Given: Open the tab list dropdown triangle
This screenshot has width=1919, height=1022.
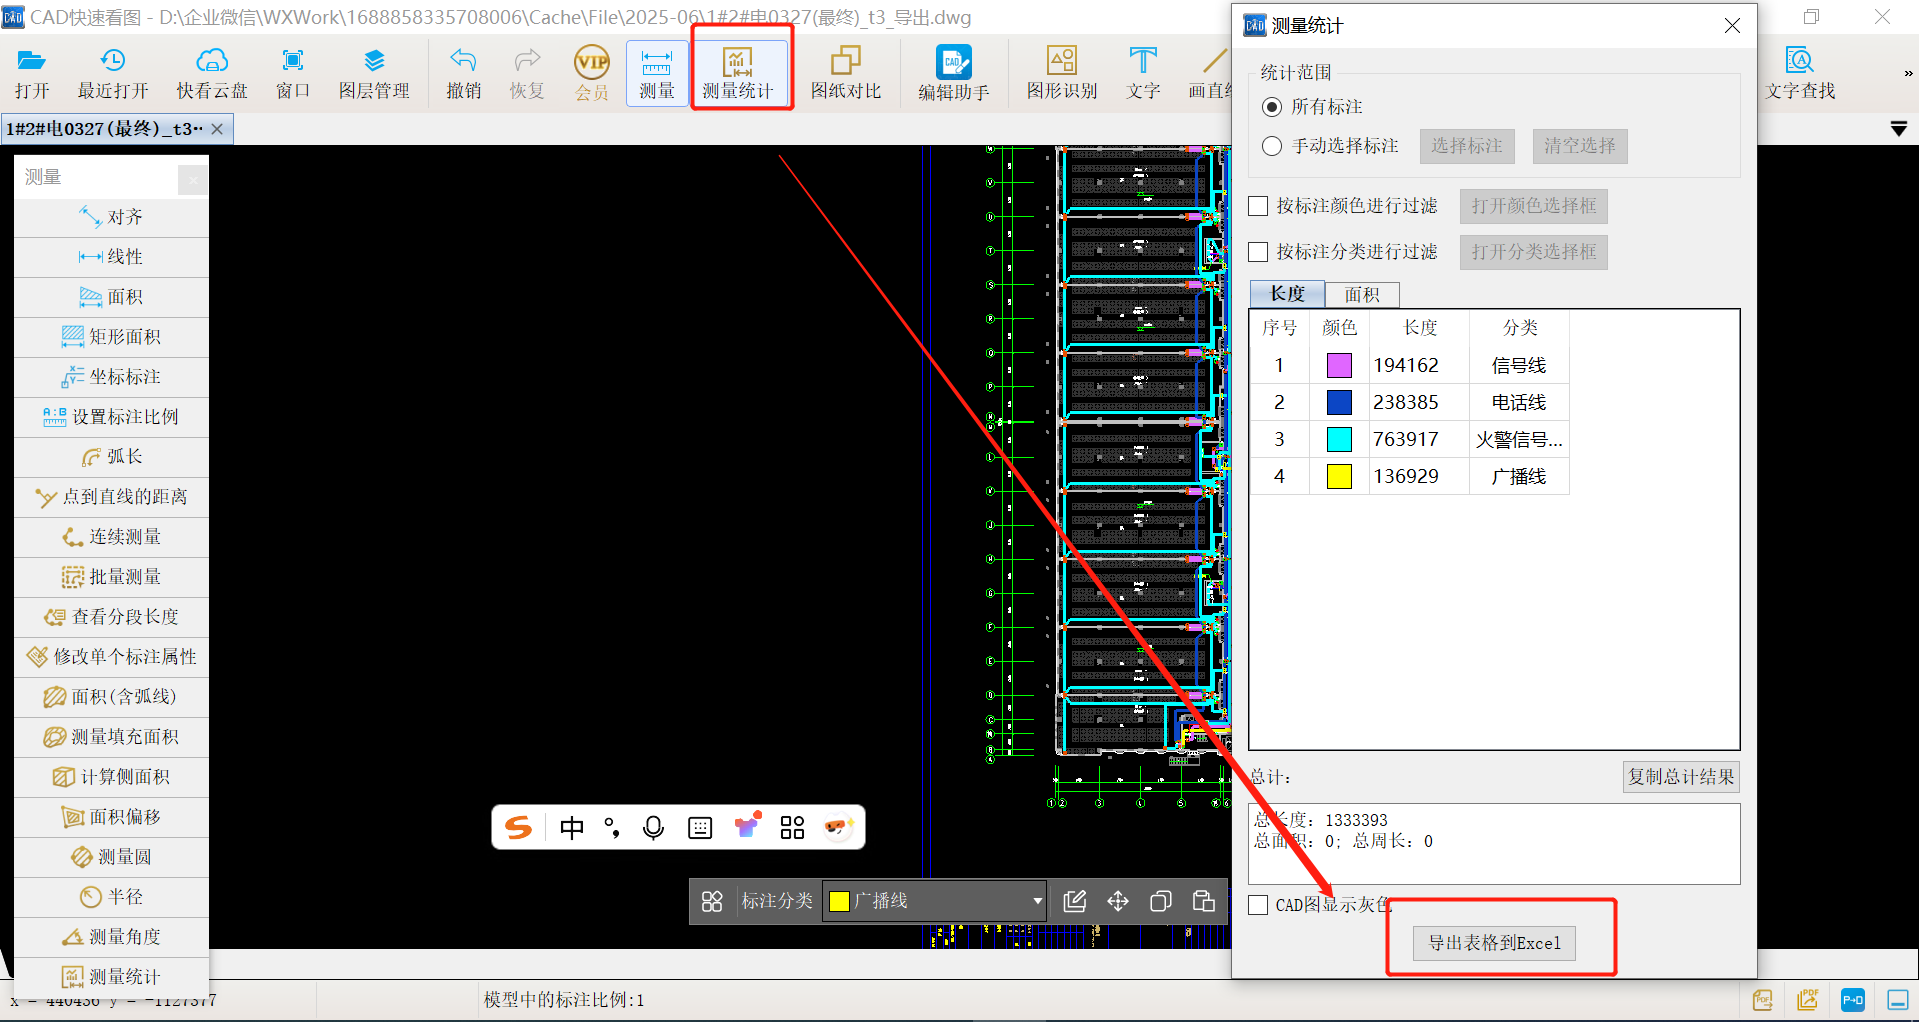Looking at the screenshot, I should pos(1899,129).
